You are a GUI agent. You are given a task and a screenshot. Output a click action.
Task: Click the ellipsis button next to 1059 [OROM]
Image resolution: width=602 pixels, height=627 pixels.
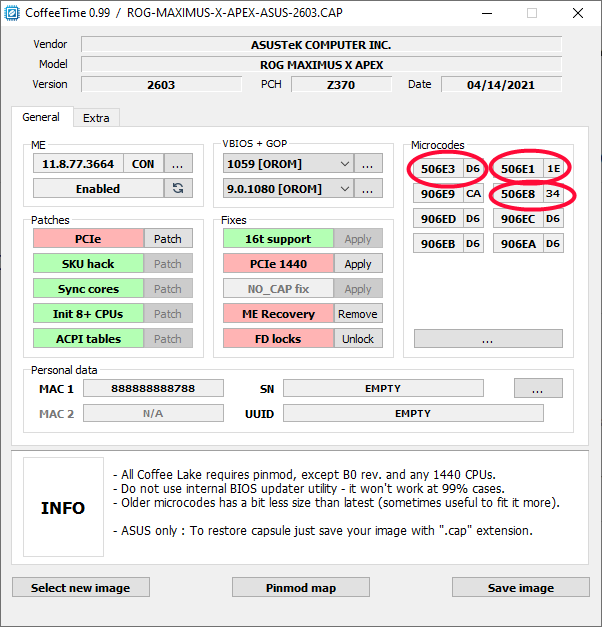pyautogui.click(x=368, y=164)
